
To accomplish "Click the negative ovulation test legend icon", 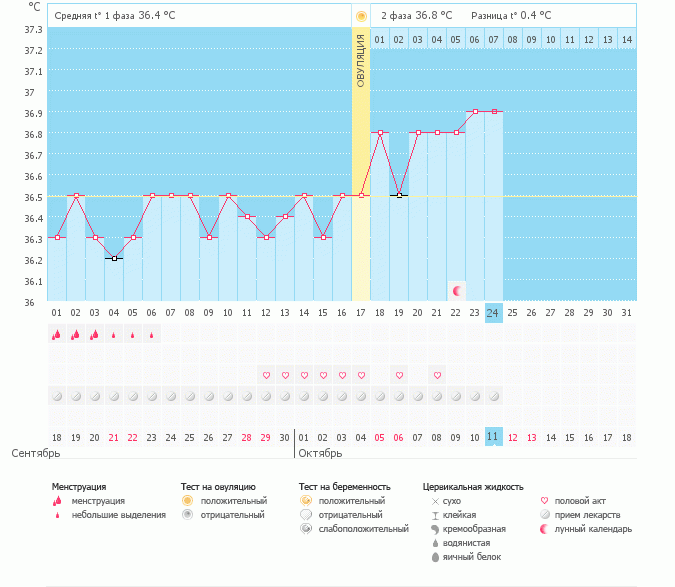I will 187,515.
